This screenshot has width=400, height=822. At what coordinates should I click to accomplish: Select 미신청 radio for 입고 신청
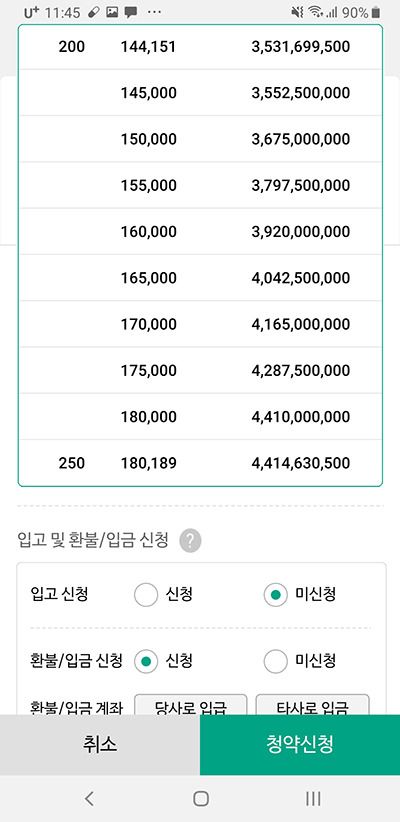(x=275, y=594)
